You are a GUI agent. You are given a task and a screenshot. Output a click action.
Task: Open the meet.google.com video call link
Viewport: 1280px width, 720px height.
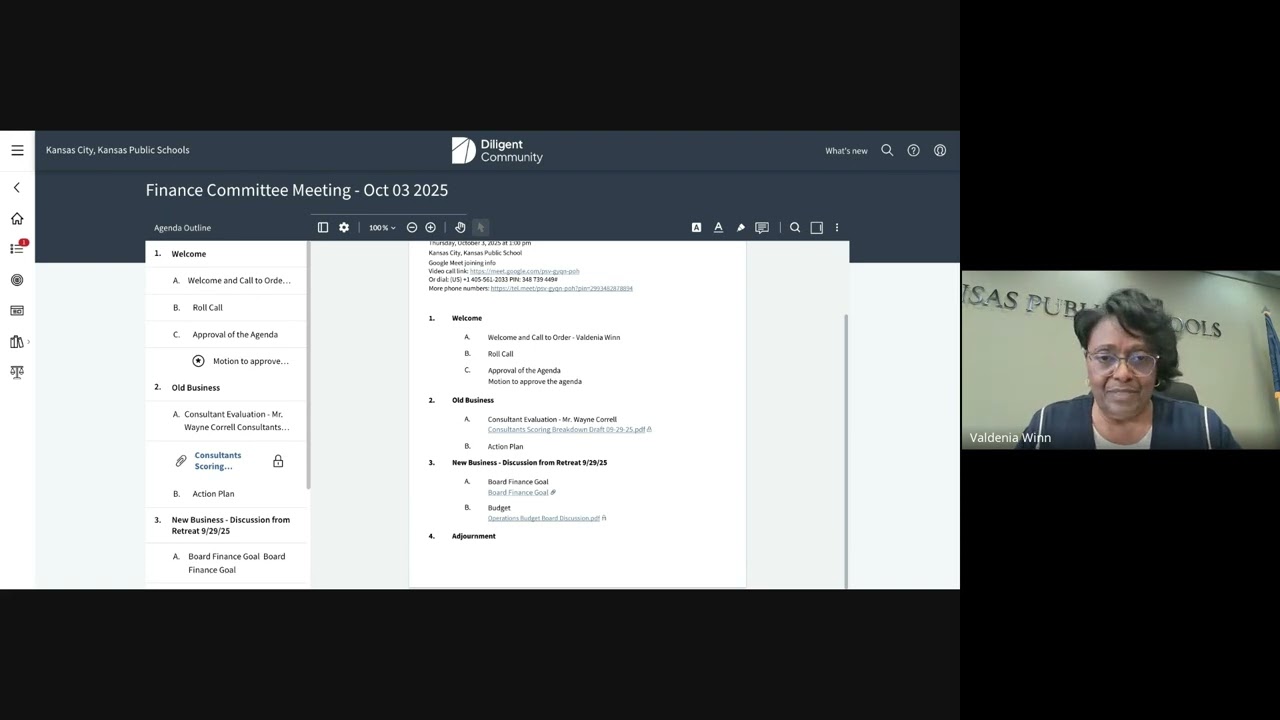click(x=524, y=271)
